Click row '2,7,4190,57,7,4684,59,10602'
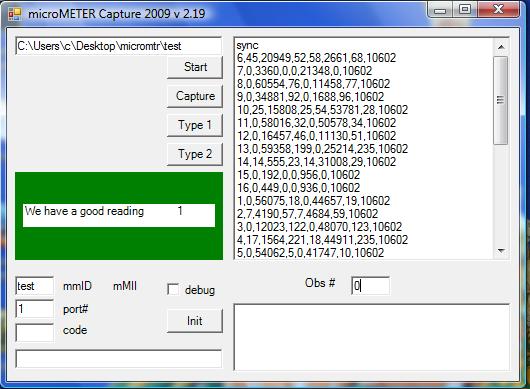 tap(307, 214)
